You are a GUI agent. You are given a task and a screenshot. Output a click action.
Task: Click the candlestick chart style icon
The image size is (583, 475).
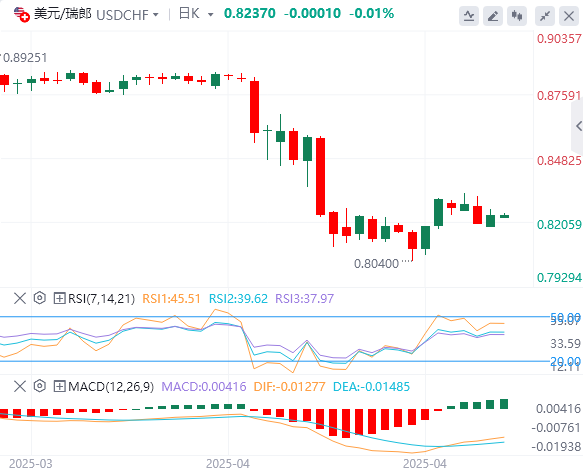517,16
